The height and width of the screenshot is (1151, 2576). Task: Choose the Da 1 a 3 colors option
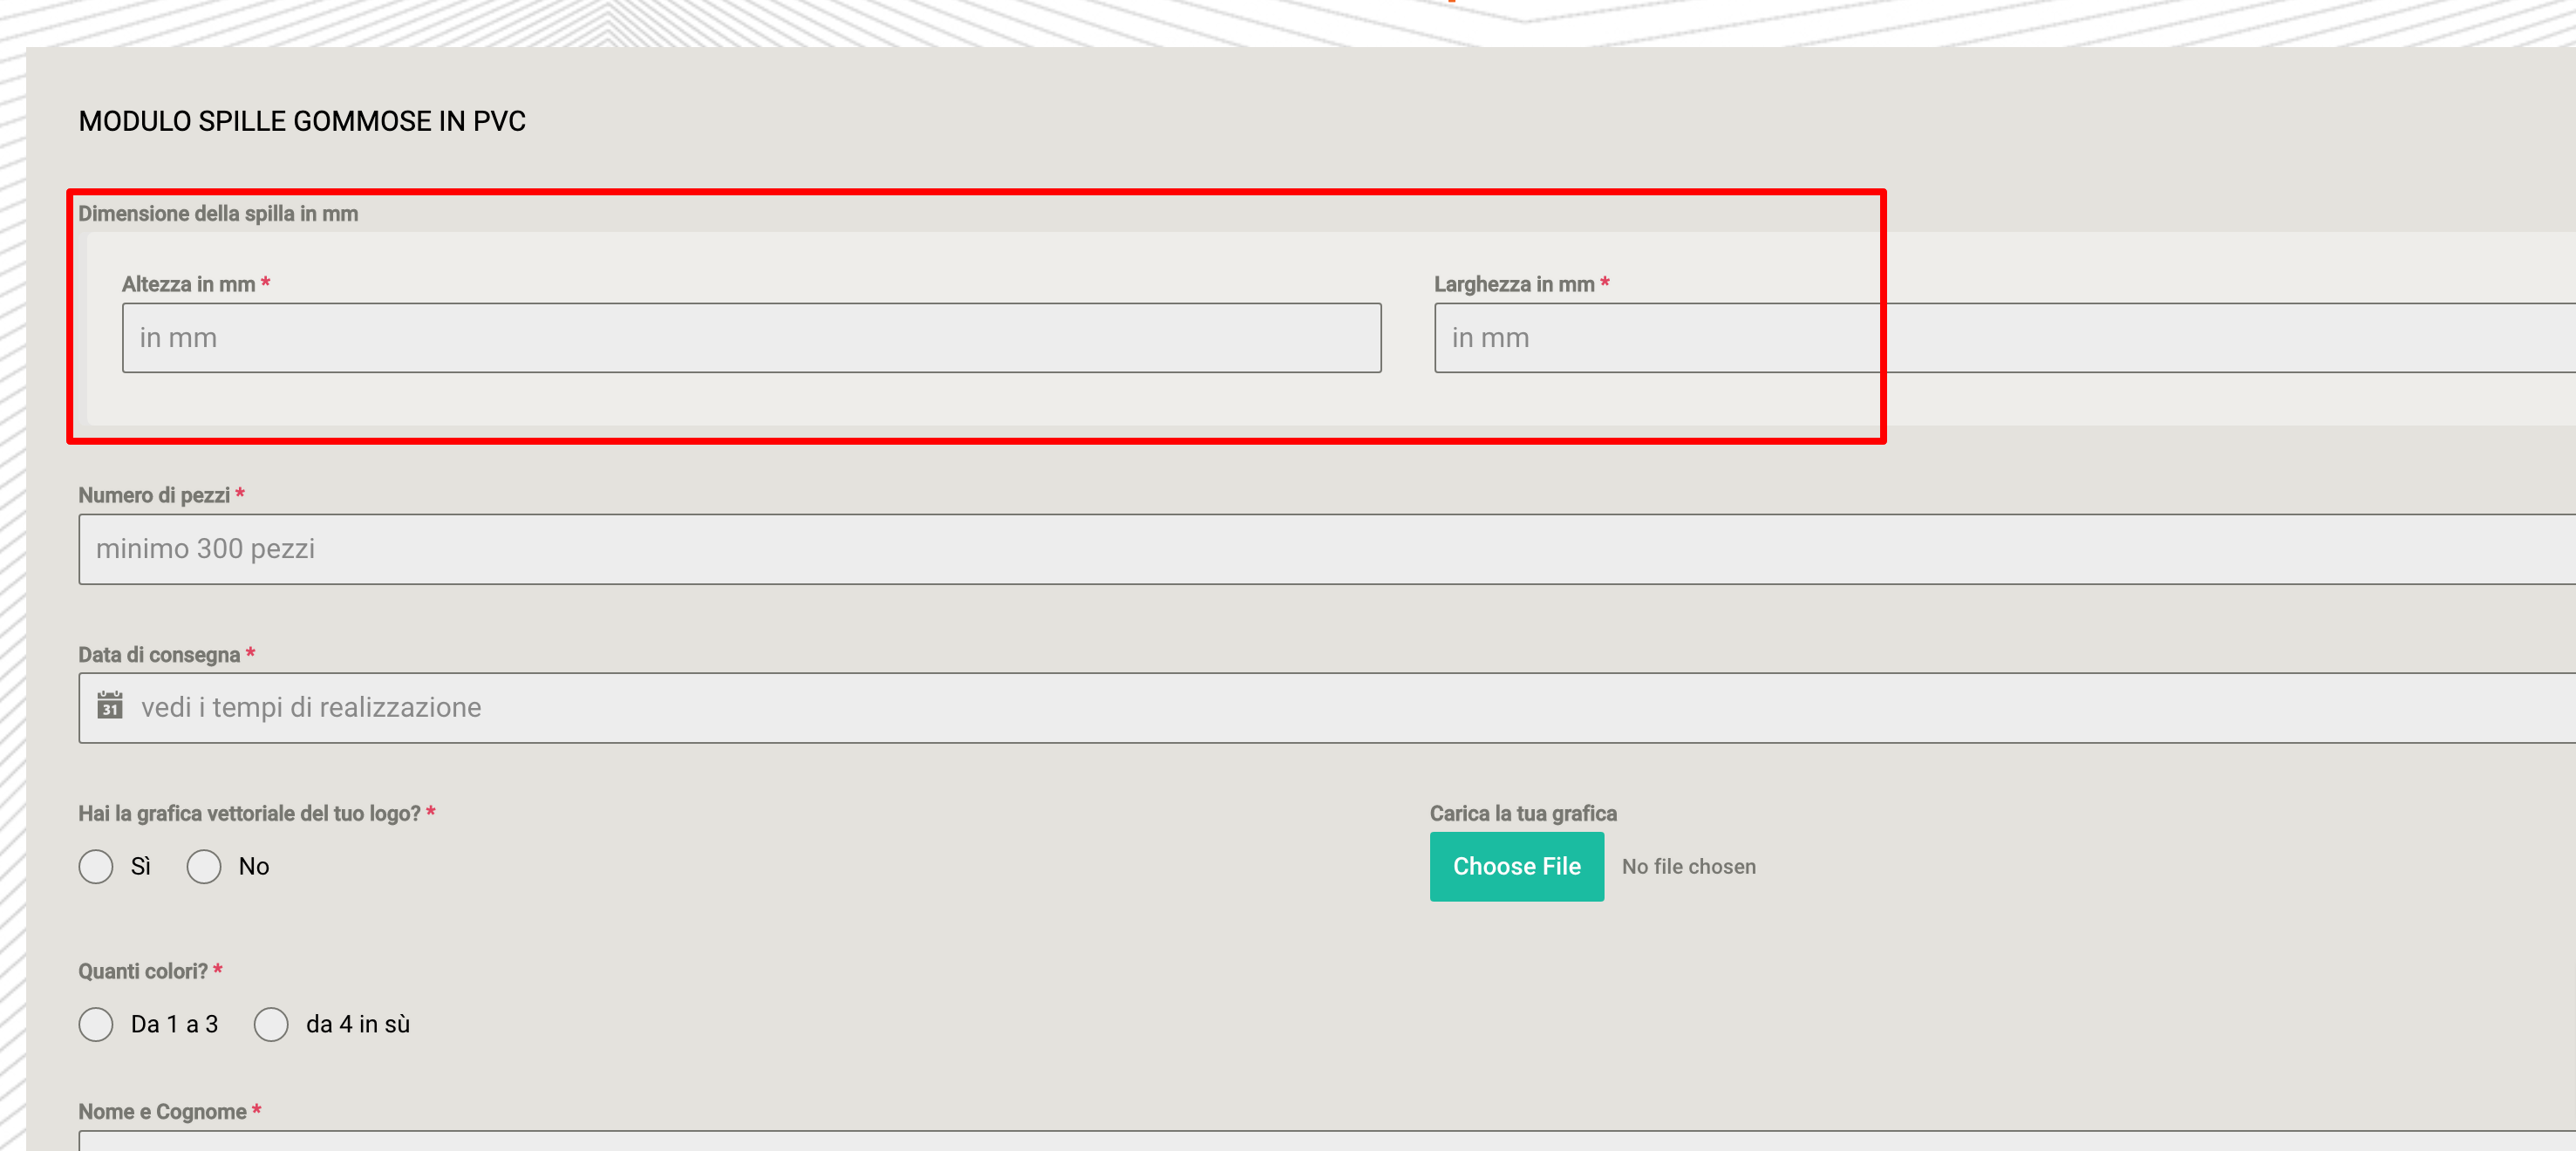point(96,1024)
